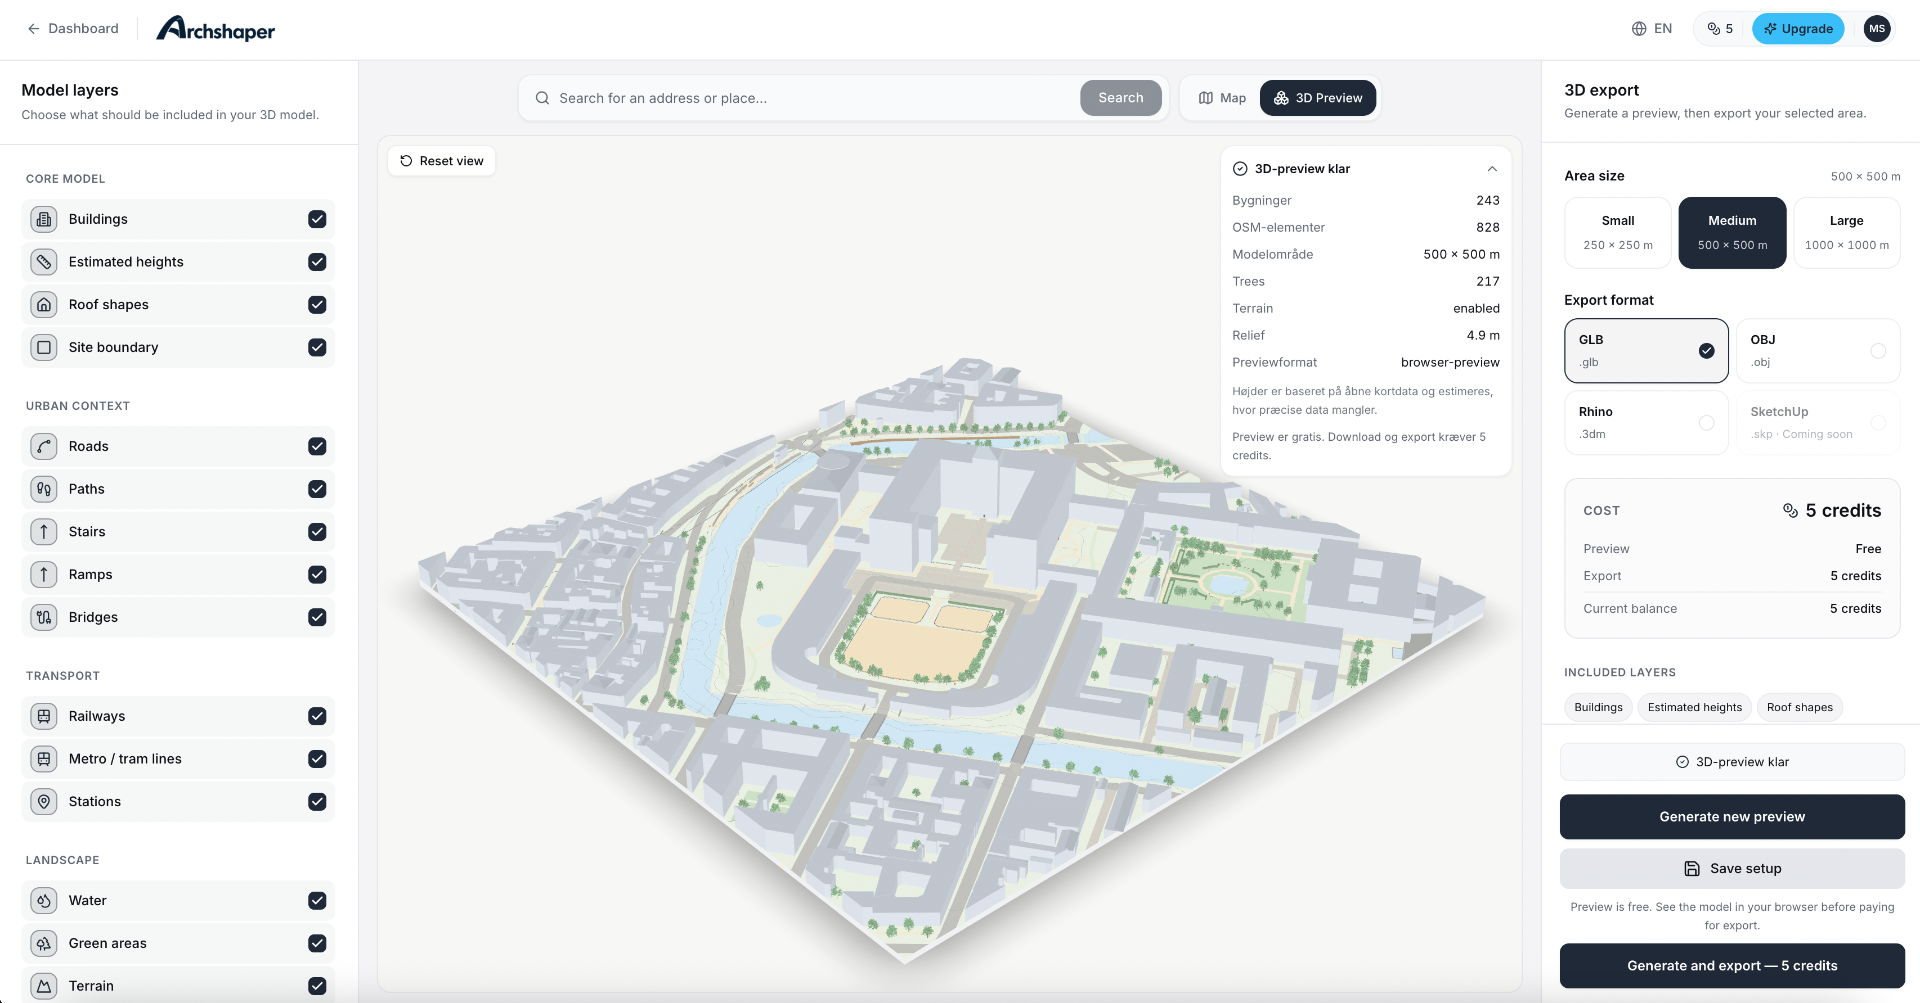The height and width of the screenshot is (1003, 1920).
Task: Click the Site boundary square icon
Action: (x=44, y=347)
